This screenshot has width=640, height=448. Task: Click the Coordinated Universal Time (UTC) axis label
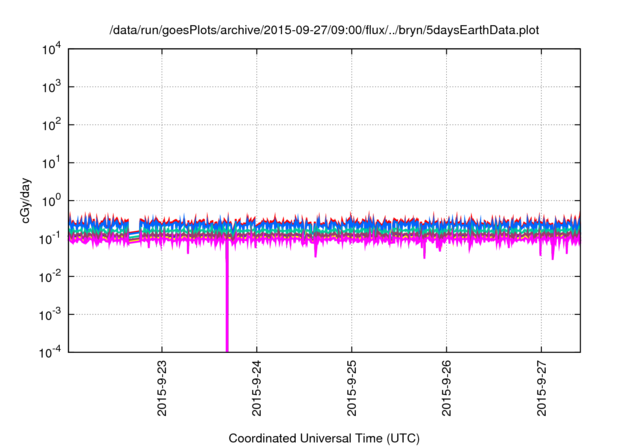coord(324,438)
